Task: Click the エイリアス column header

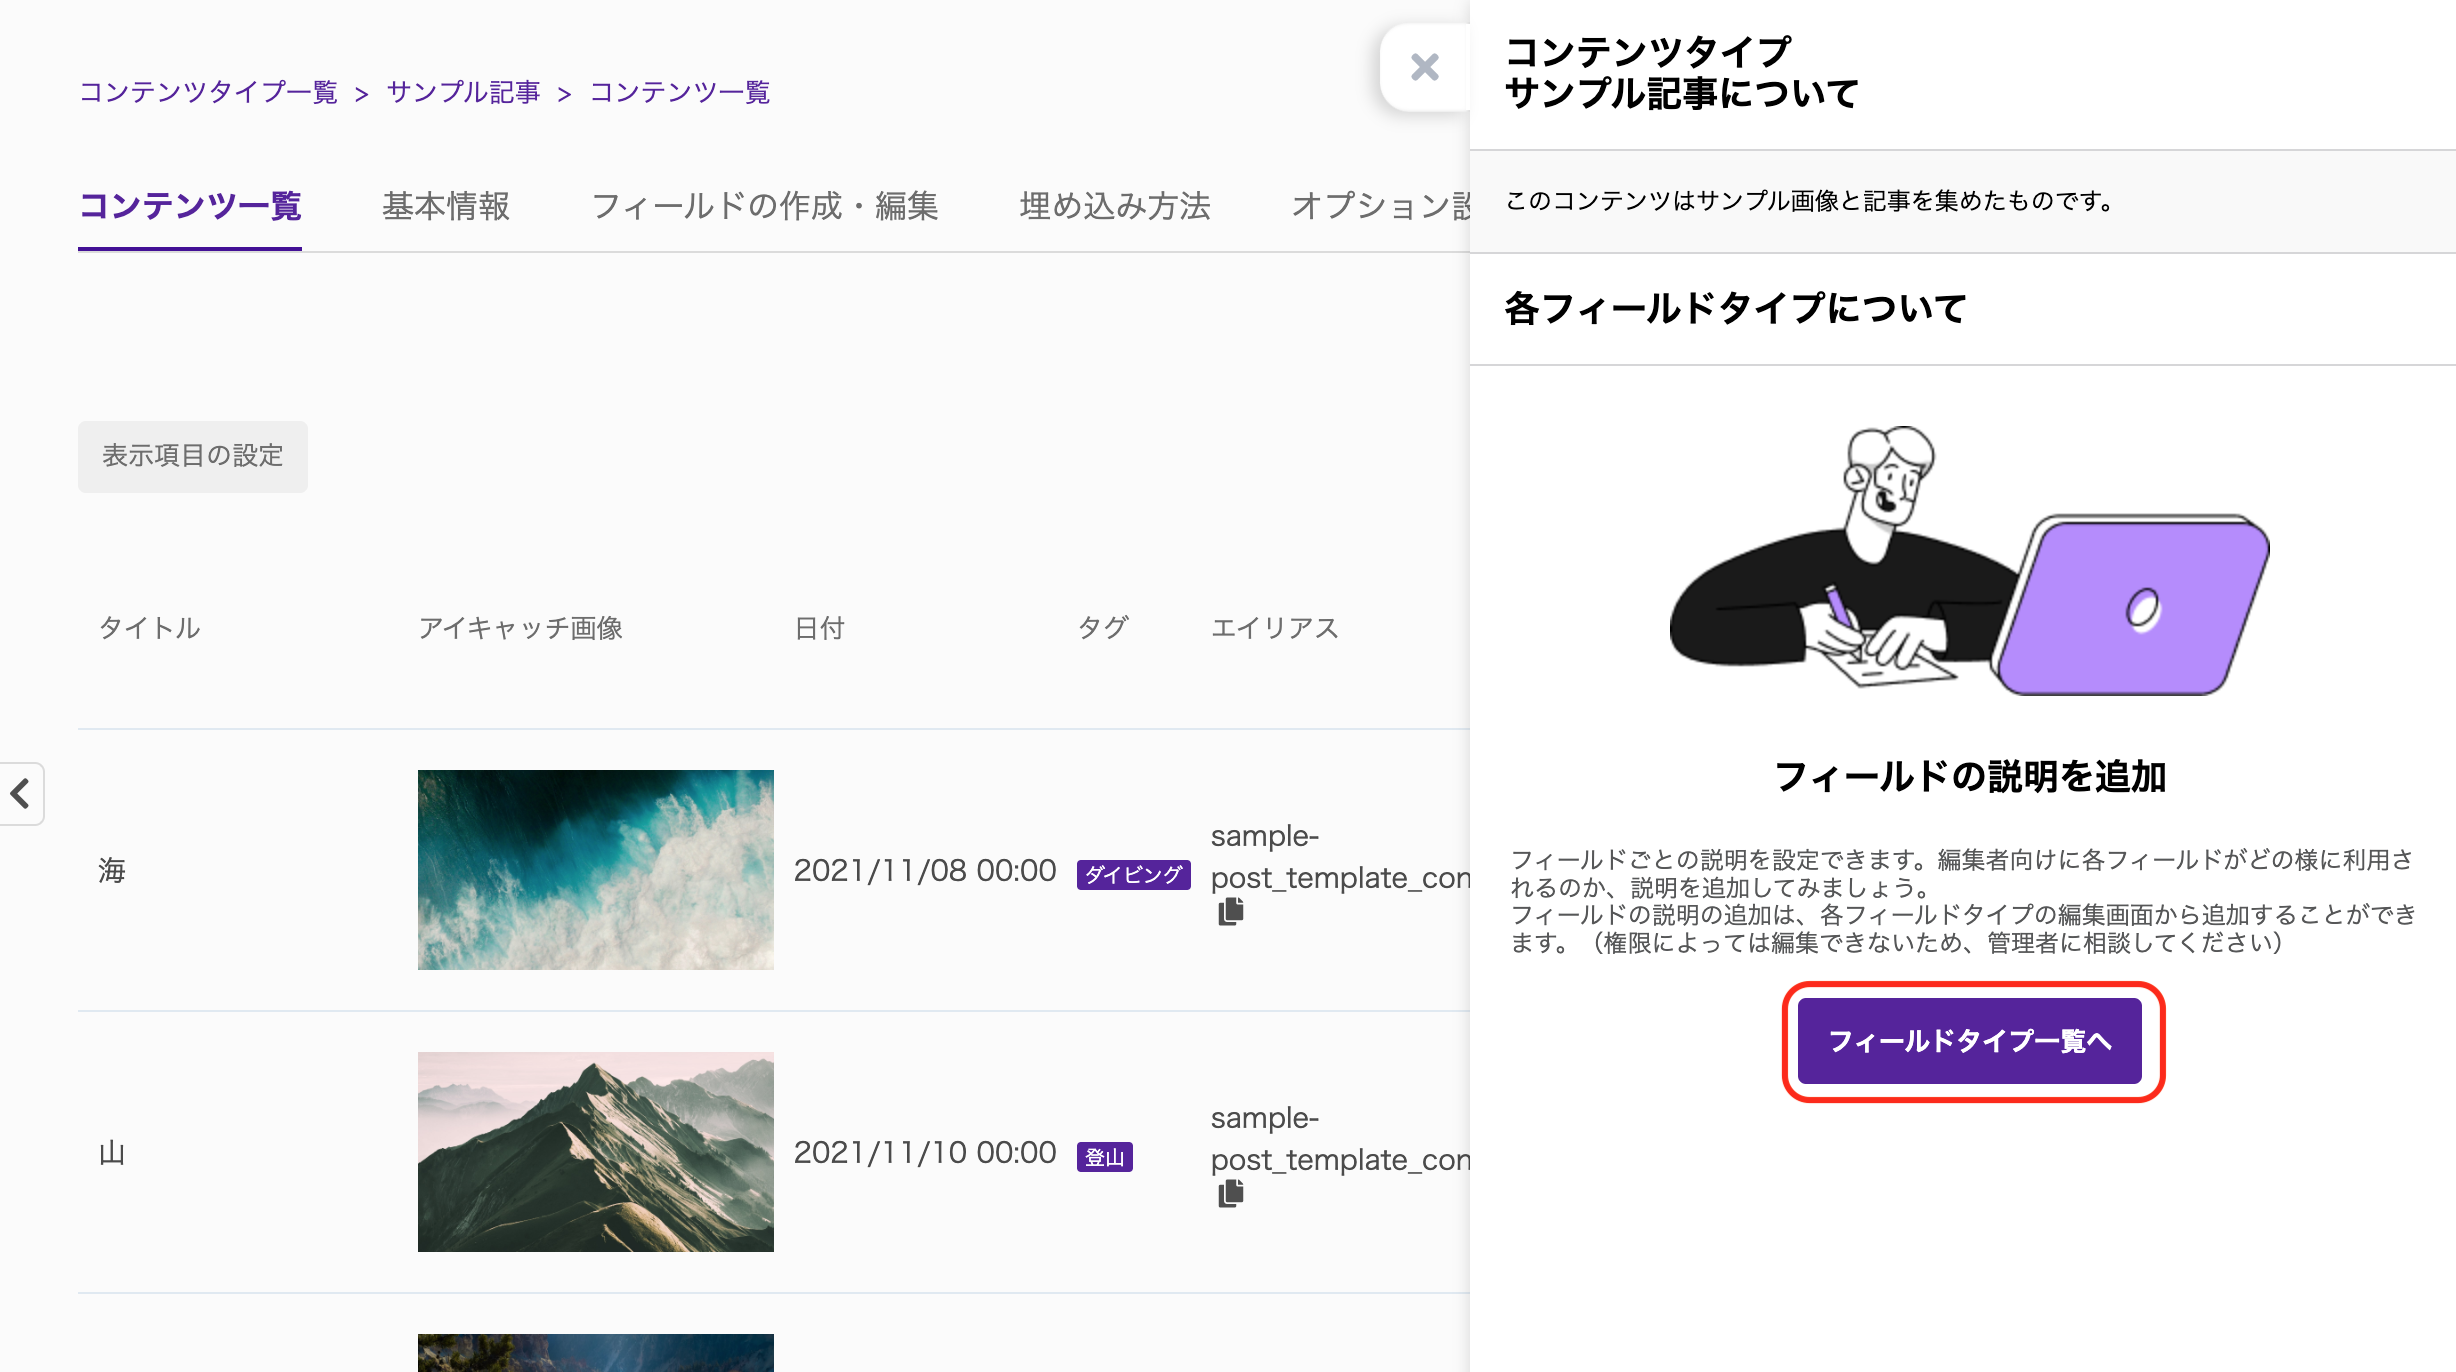Action: [1275, 628]
